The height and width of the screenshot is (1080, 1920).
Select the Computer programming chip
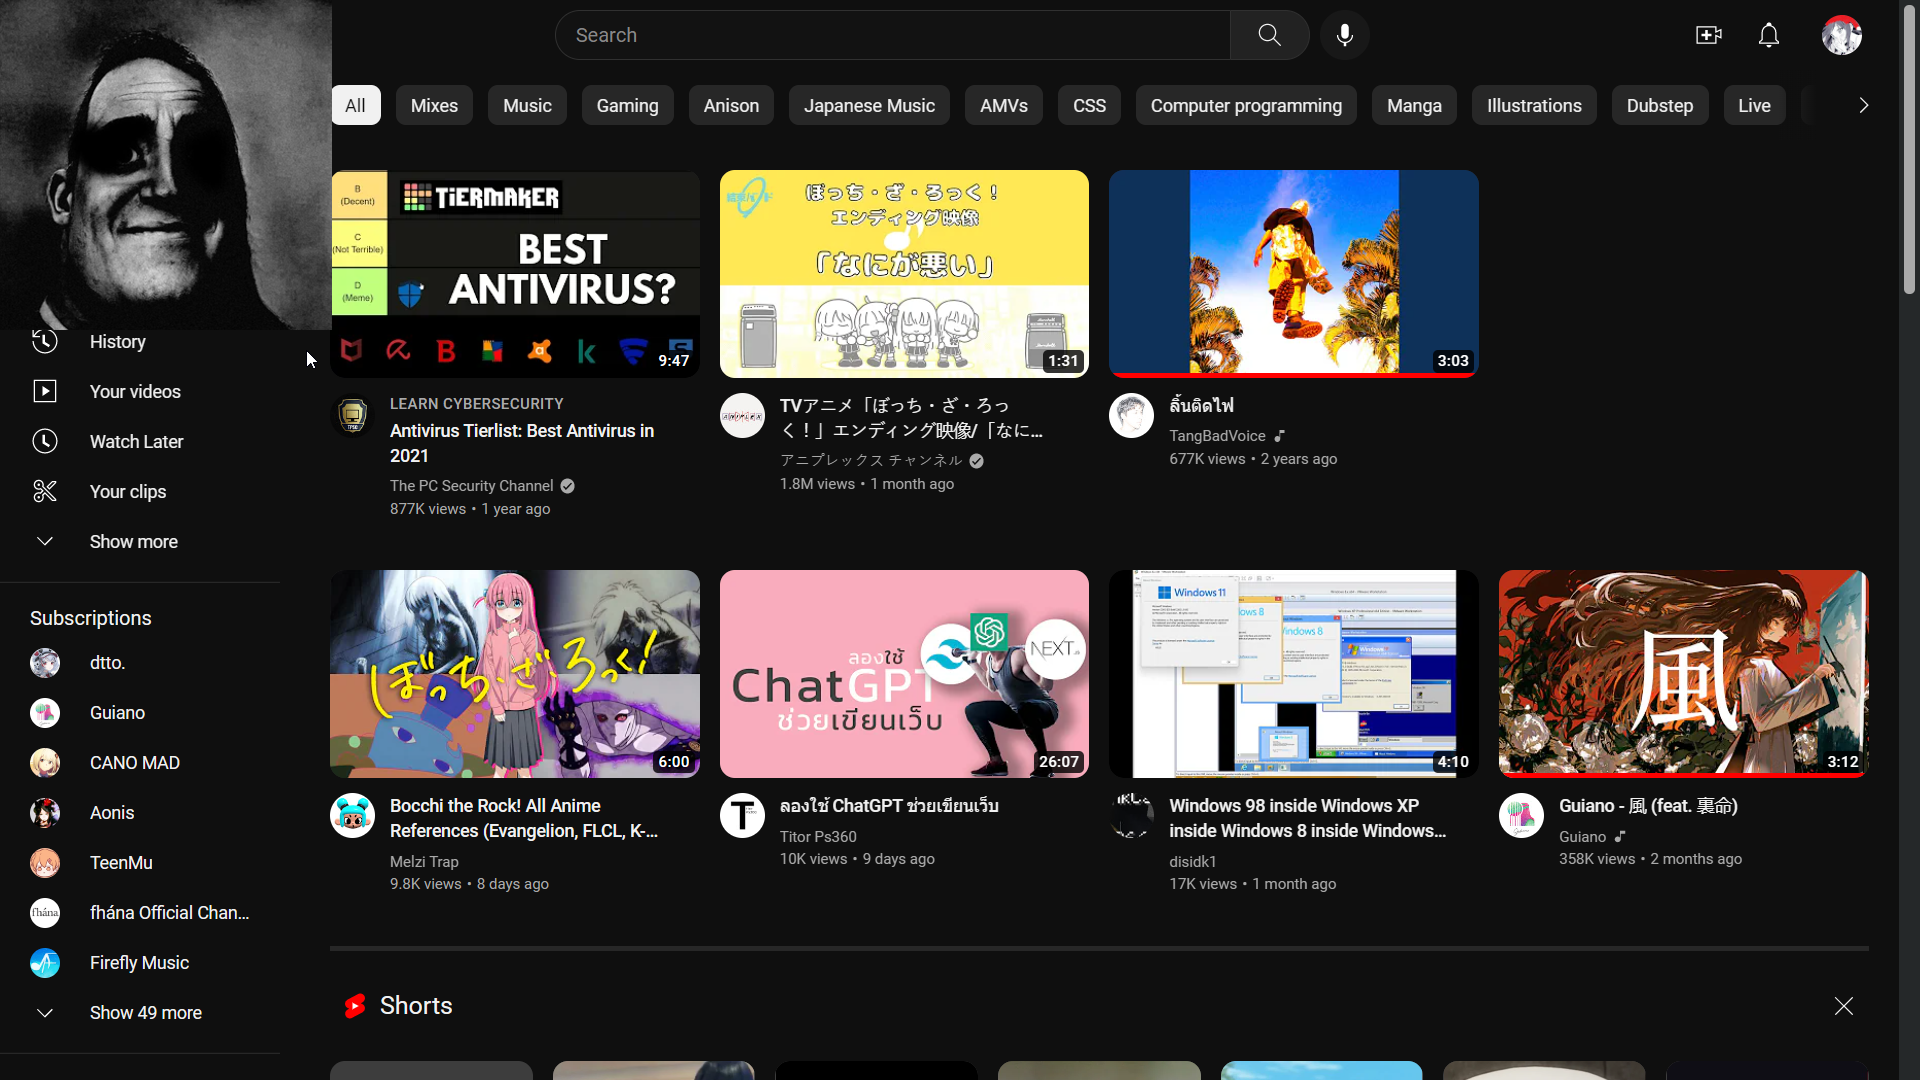[x=1245, y=105]
